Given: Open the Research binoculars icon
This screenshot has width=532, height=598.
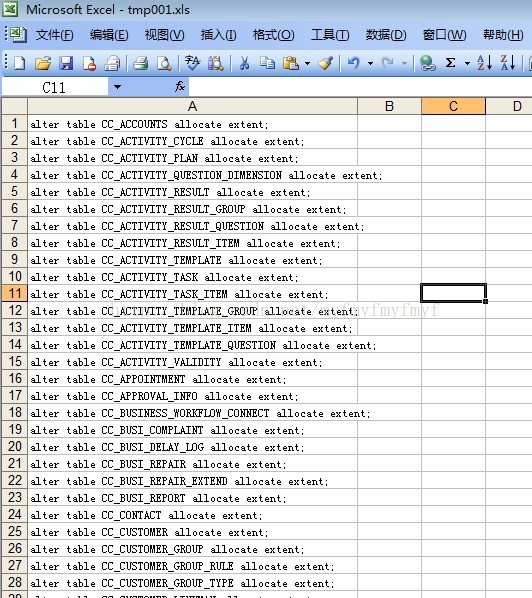Looking at the screenshot, I should [215, 63].
